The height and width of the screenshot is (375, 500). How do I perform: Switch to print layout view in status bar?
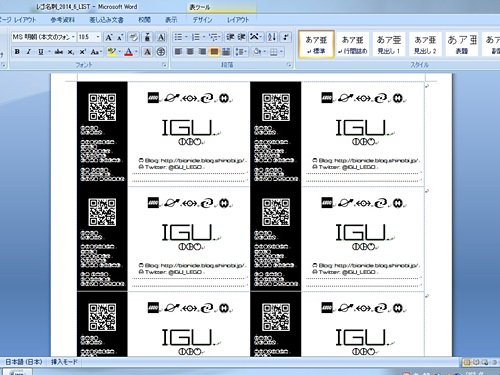point(467,362)
